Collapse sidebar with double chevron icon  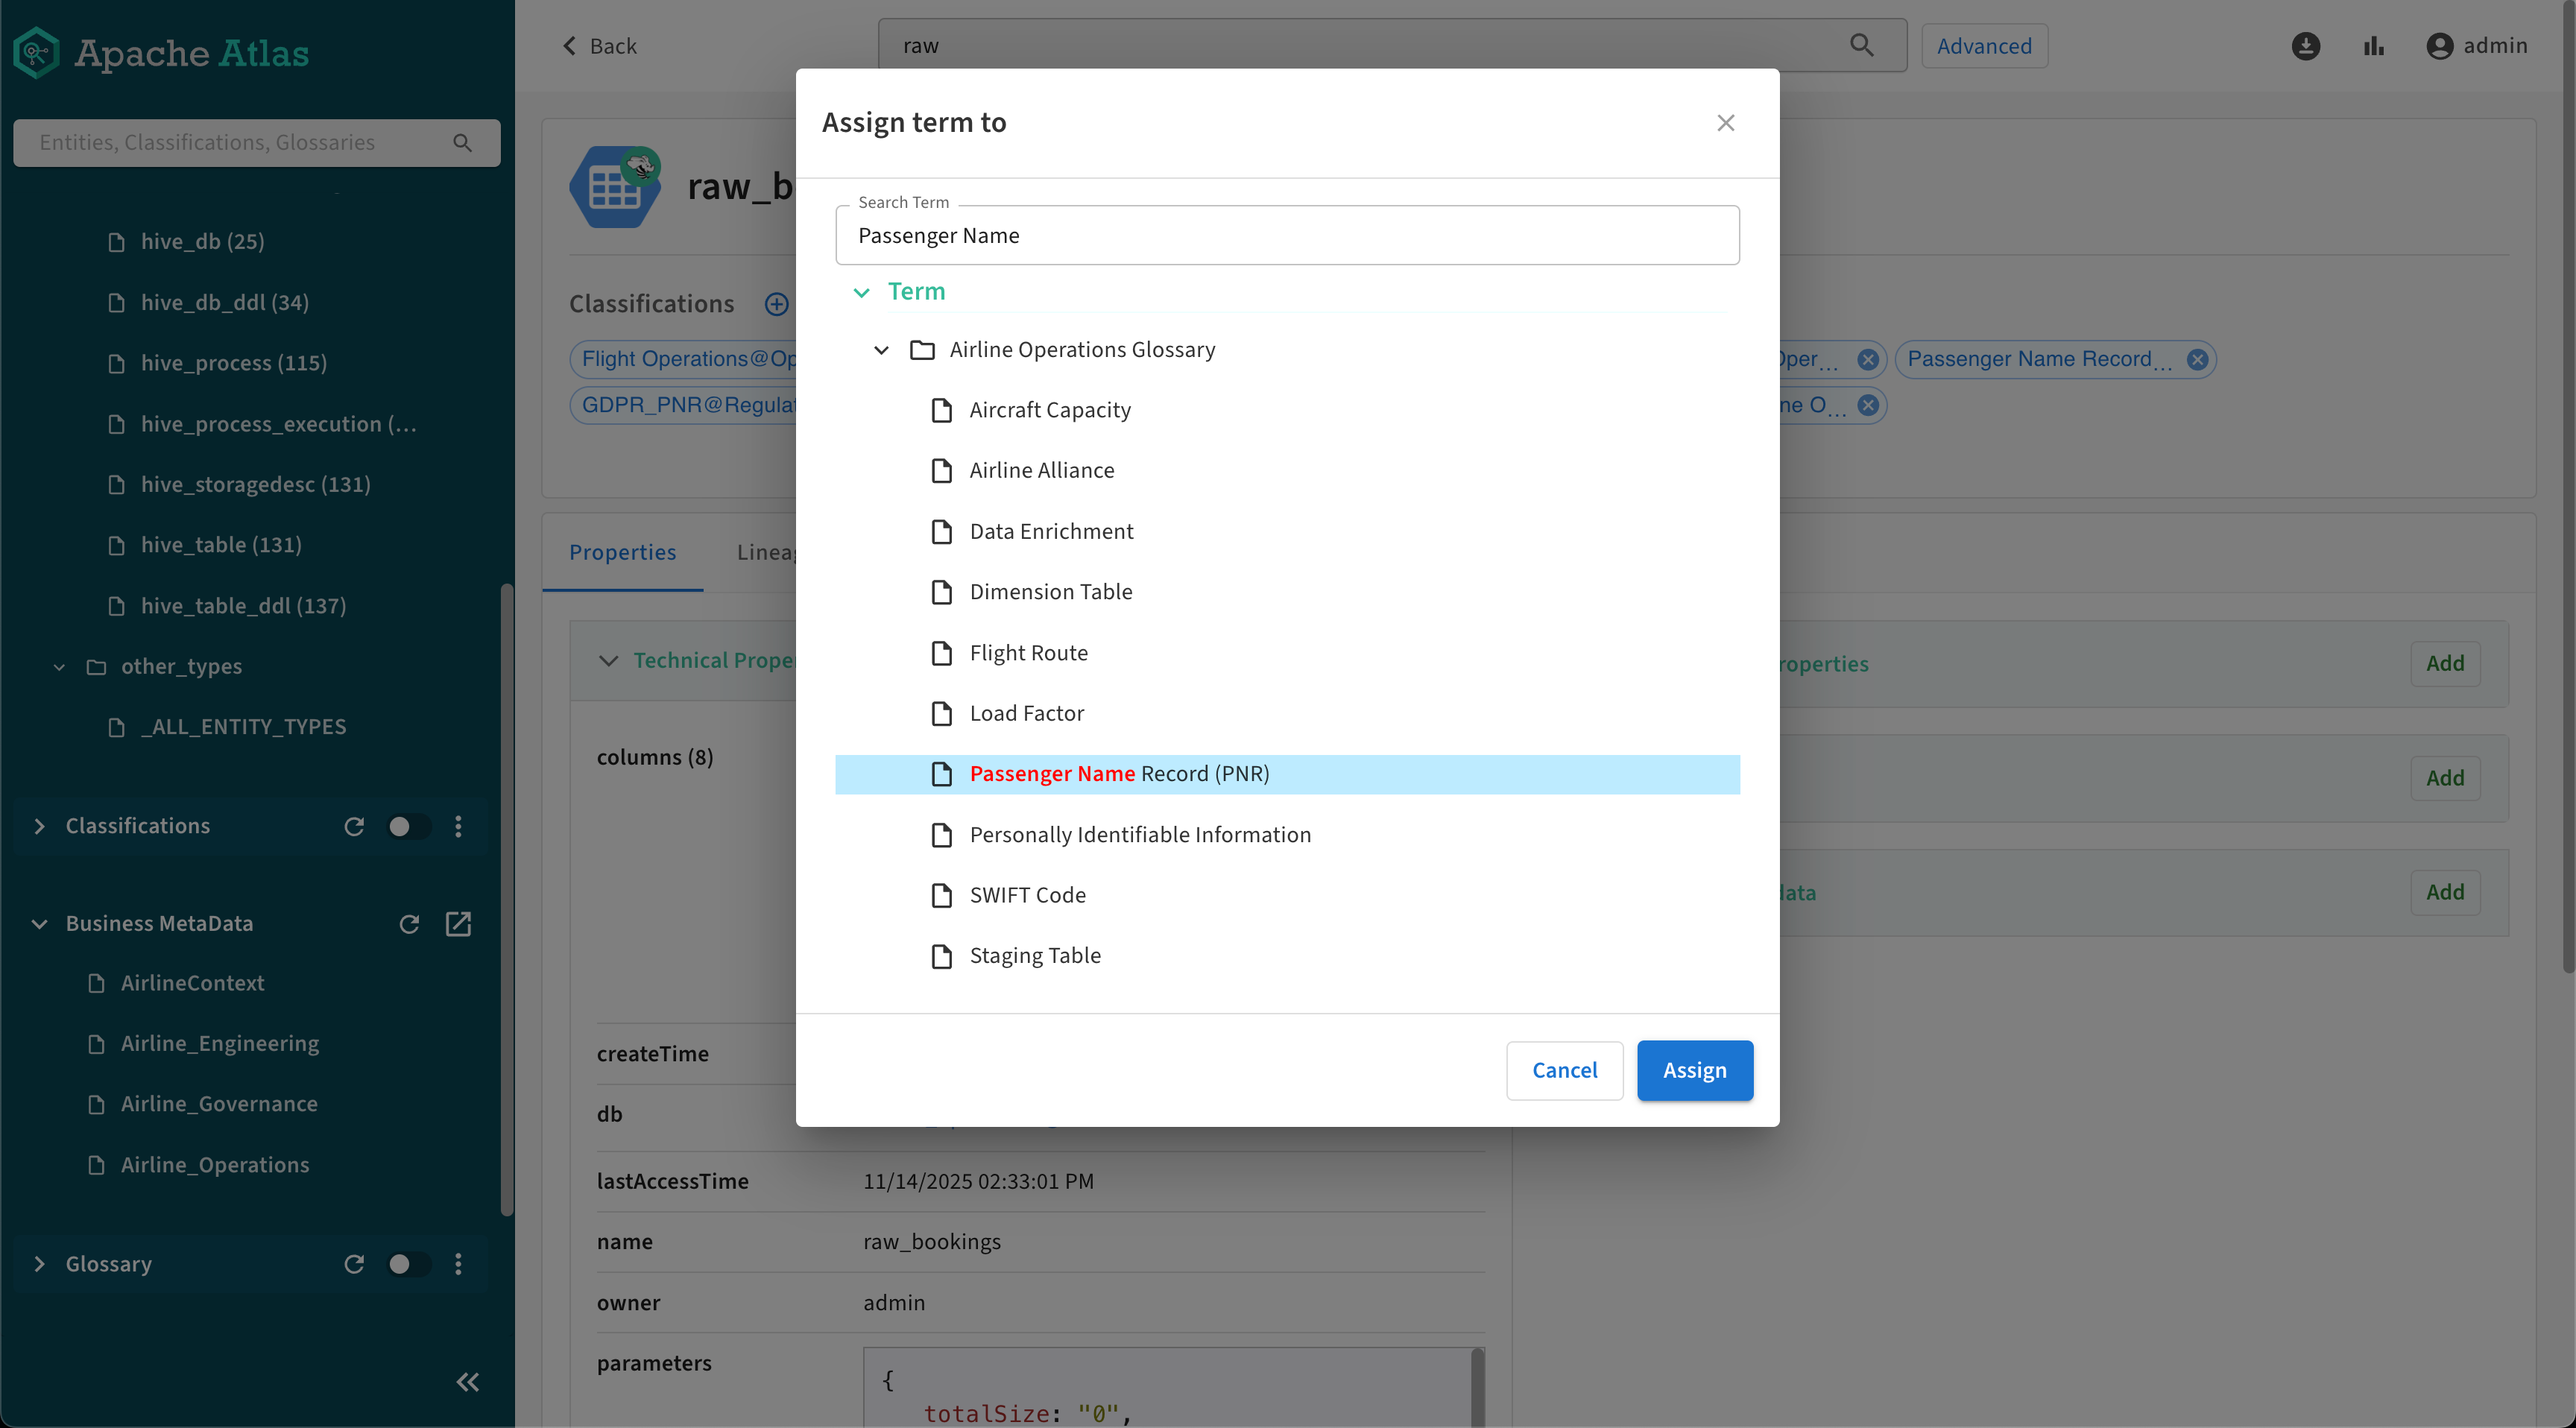click(x=467, y=1382)
